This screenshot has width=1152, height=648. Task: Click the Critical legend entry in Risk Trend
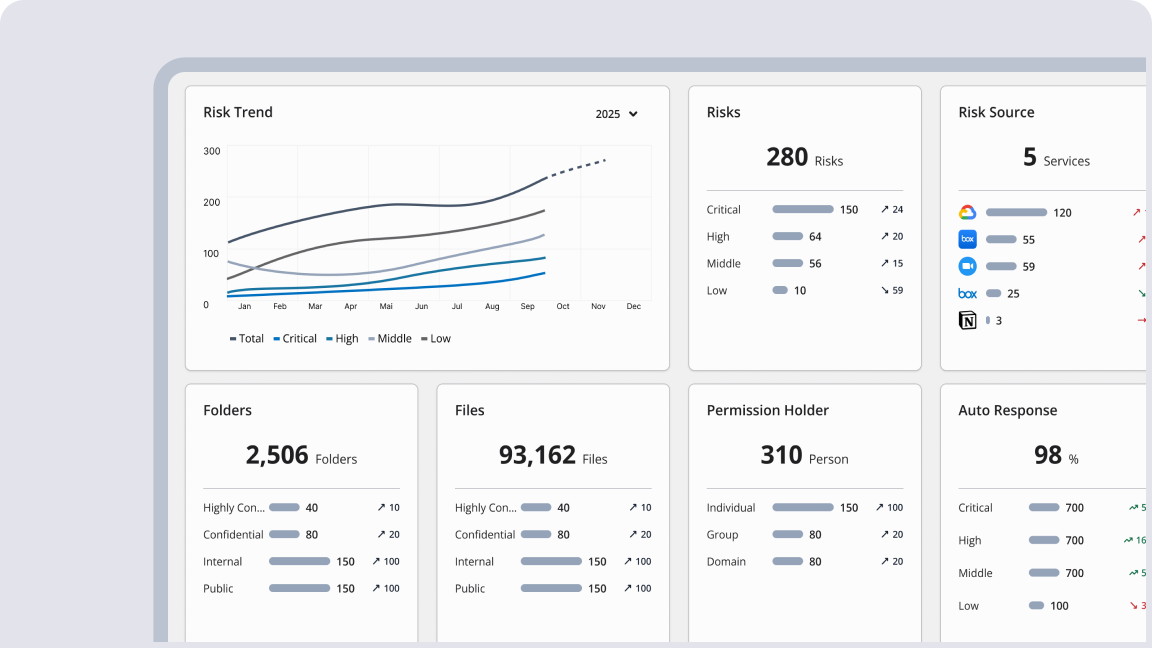295,339
